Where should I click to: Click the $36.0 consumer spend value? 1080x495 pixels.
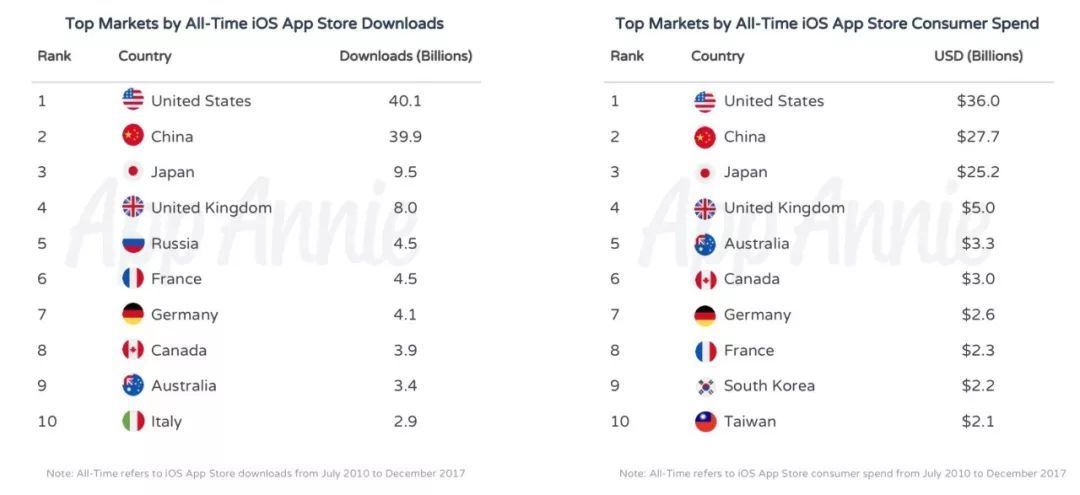[x=977, y=100]
